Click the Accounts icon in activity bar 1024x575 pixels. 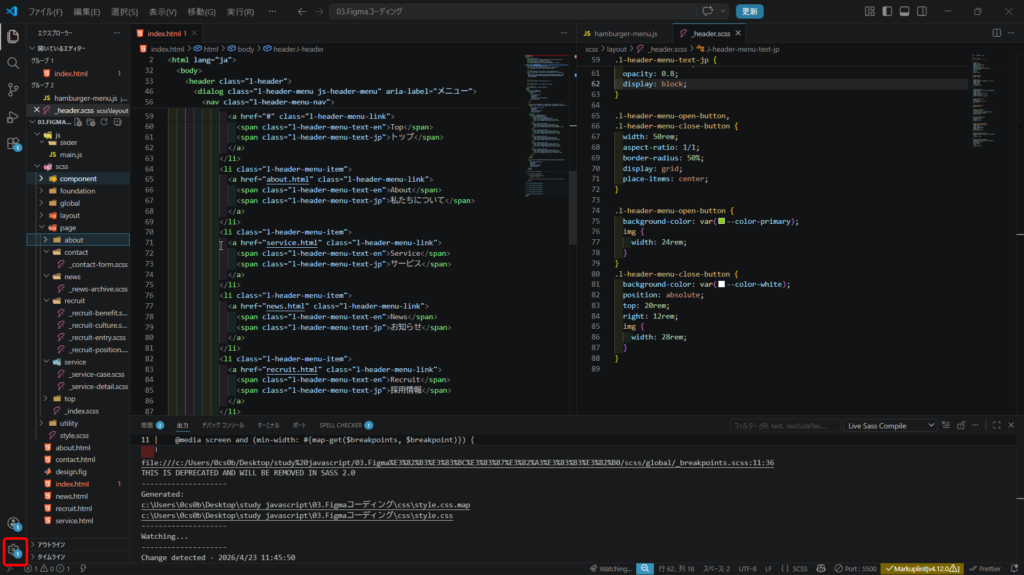(13, 523)
